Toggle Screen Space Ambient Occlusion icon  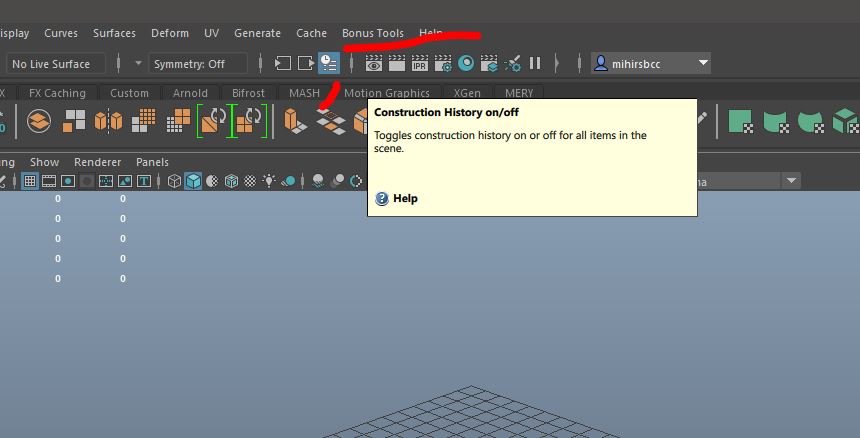318,181
